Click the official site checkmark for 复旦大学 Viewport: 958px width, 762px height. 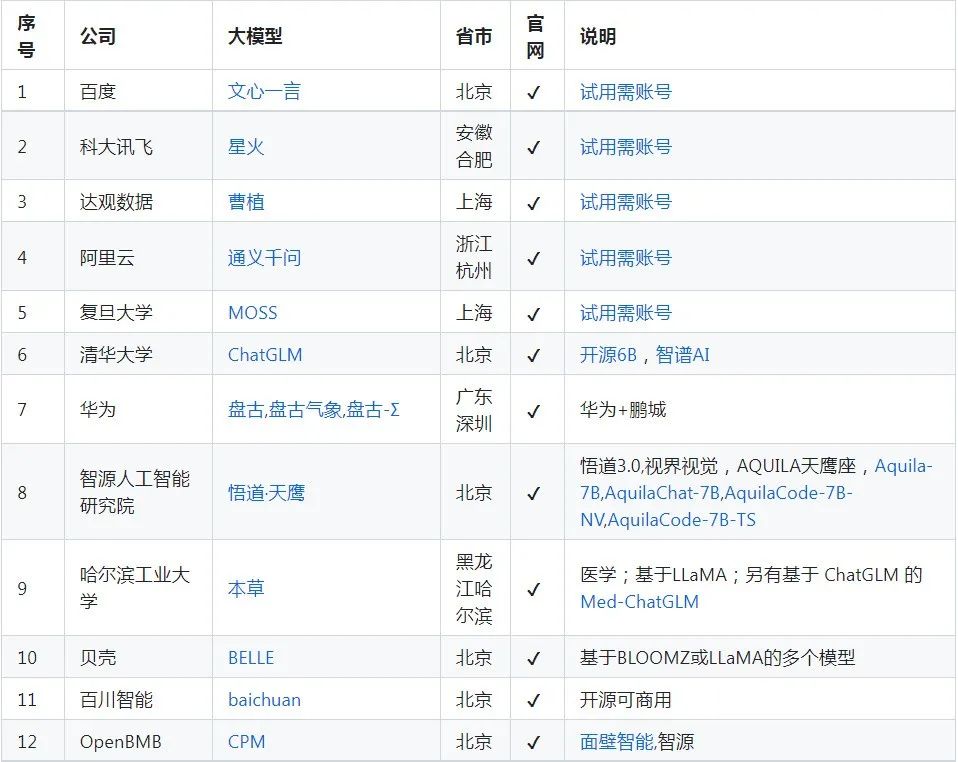point(533,313)
